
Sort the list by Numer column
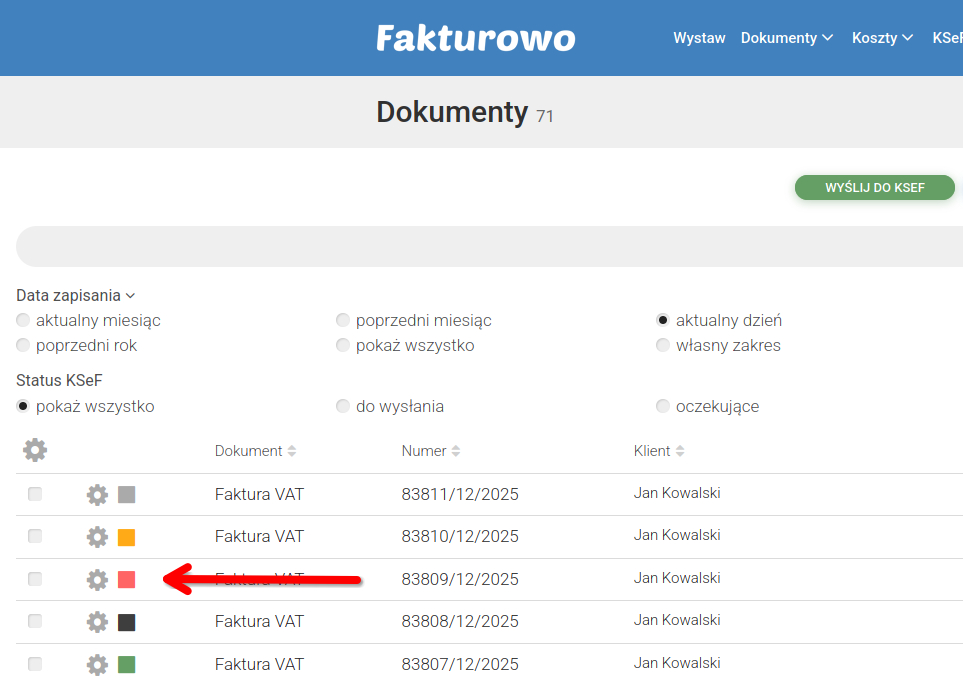click(x=425, y=450)
